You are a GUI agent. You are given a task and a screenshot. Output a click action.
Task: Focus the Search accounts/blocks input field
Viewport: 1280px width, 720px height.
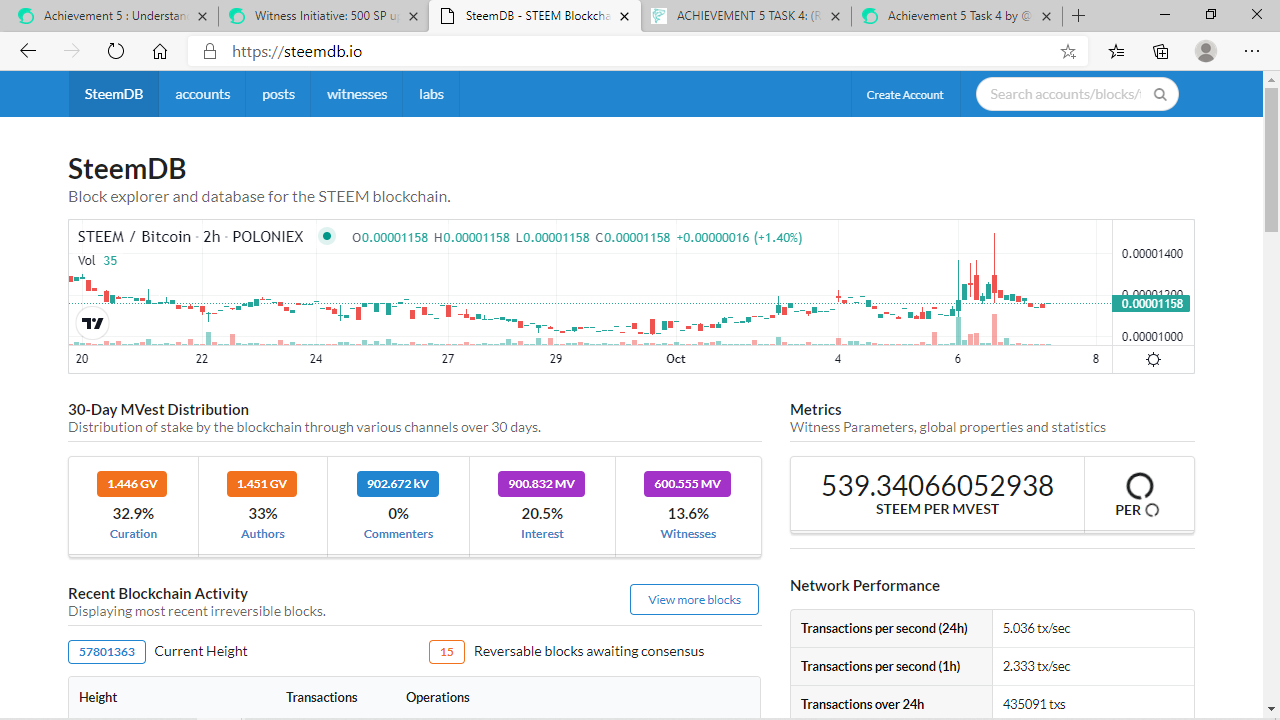[x=1064, y=94]
